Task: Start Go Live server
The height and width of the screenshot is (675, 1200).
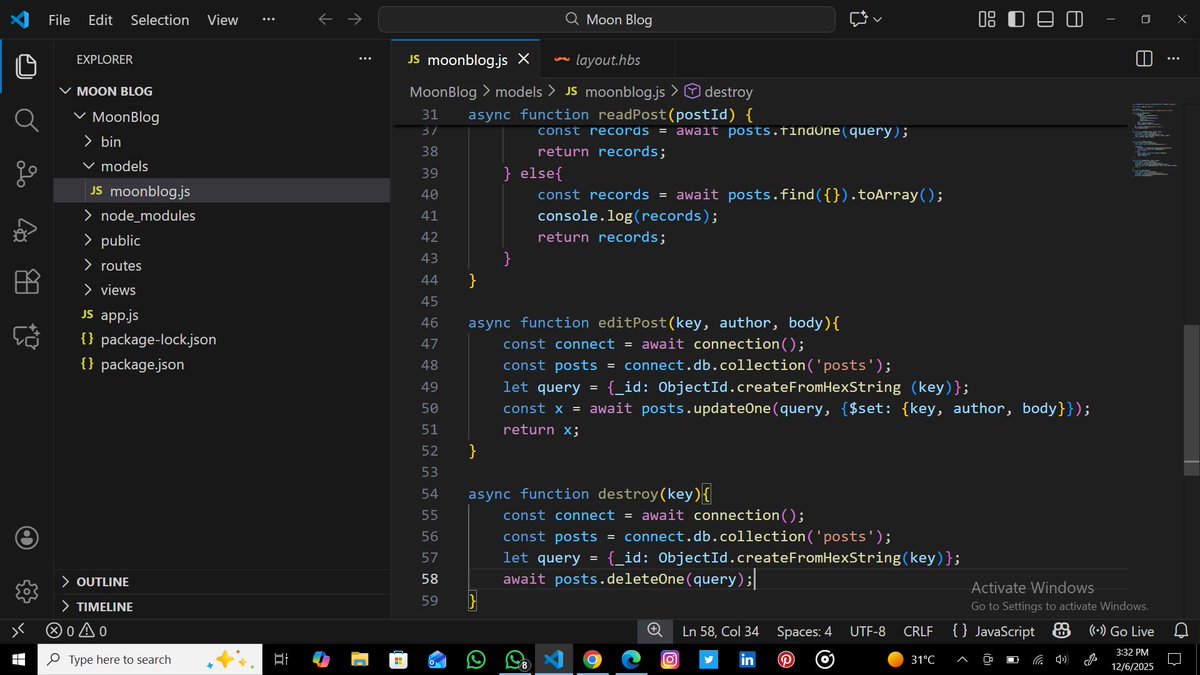Action: (x=1121, y=631)
